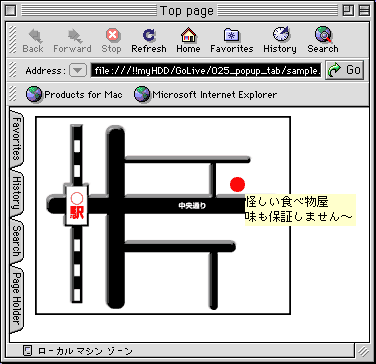Go to Home page icon
The width and height of the screenshot is (376, 364).
point(188,34)
